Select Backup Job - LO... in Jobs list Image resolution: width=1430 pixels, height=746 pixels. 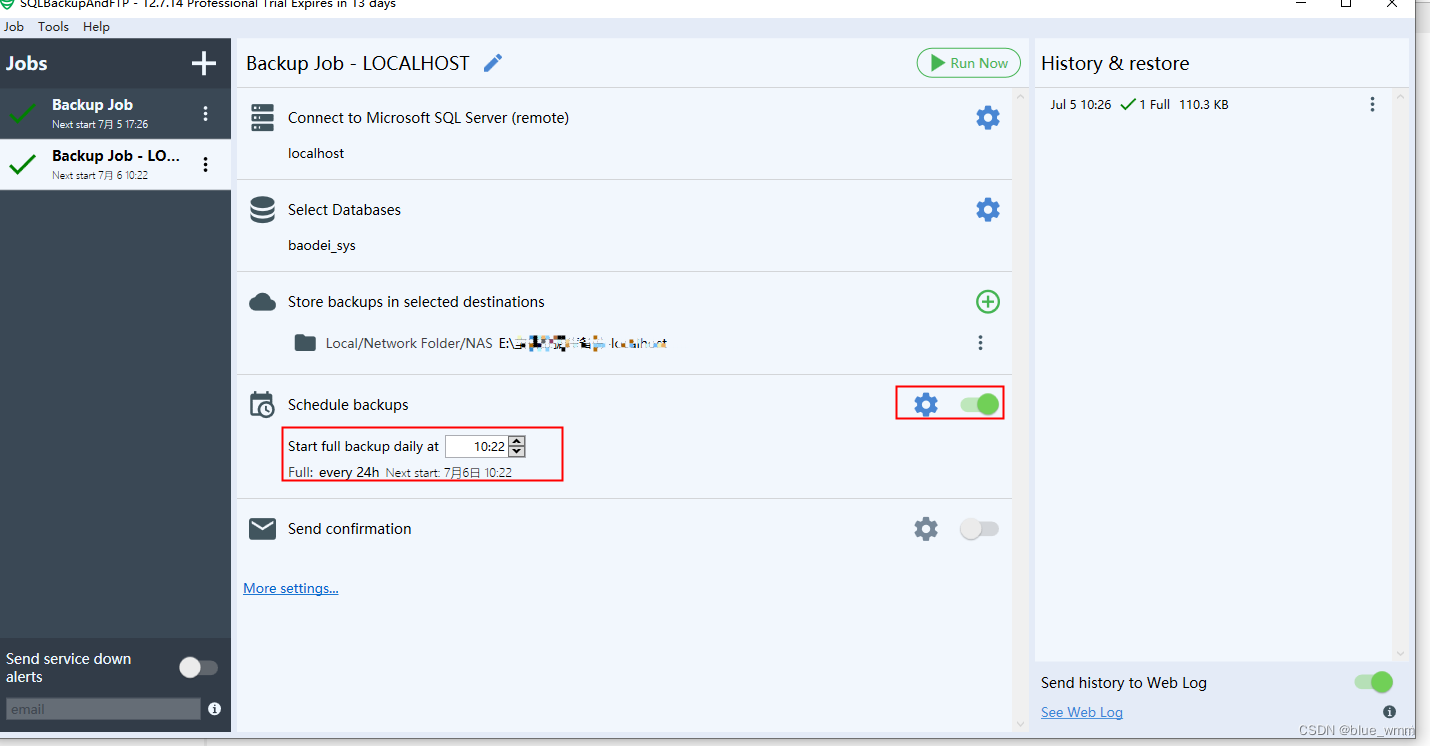tap(115, 165)
